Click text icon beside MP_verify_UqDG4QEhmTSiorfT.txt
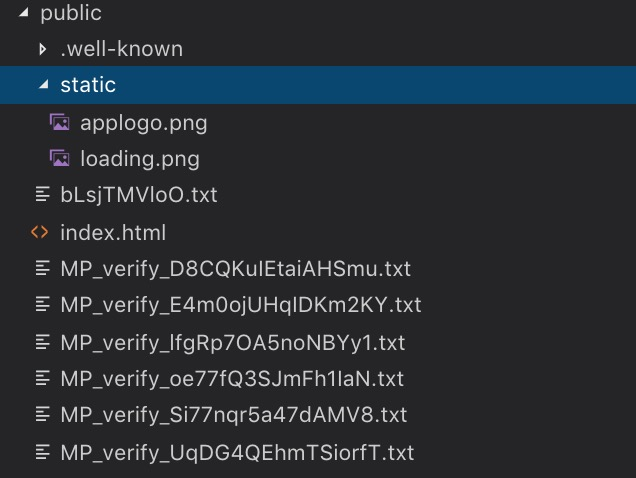Screen dimensions: 636x478 [x=43, y=452]
